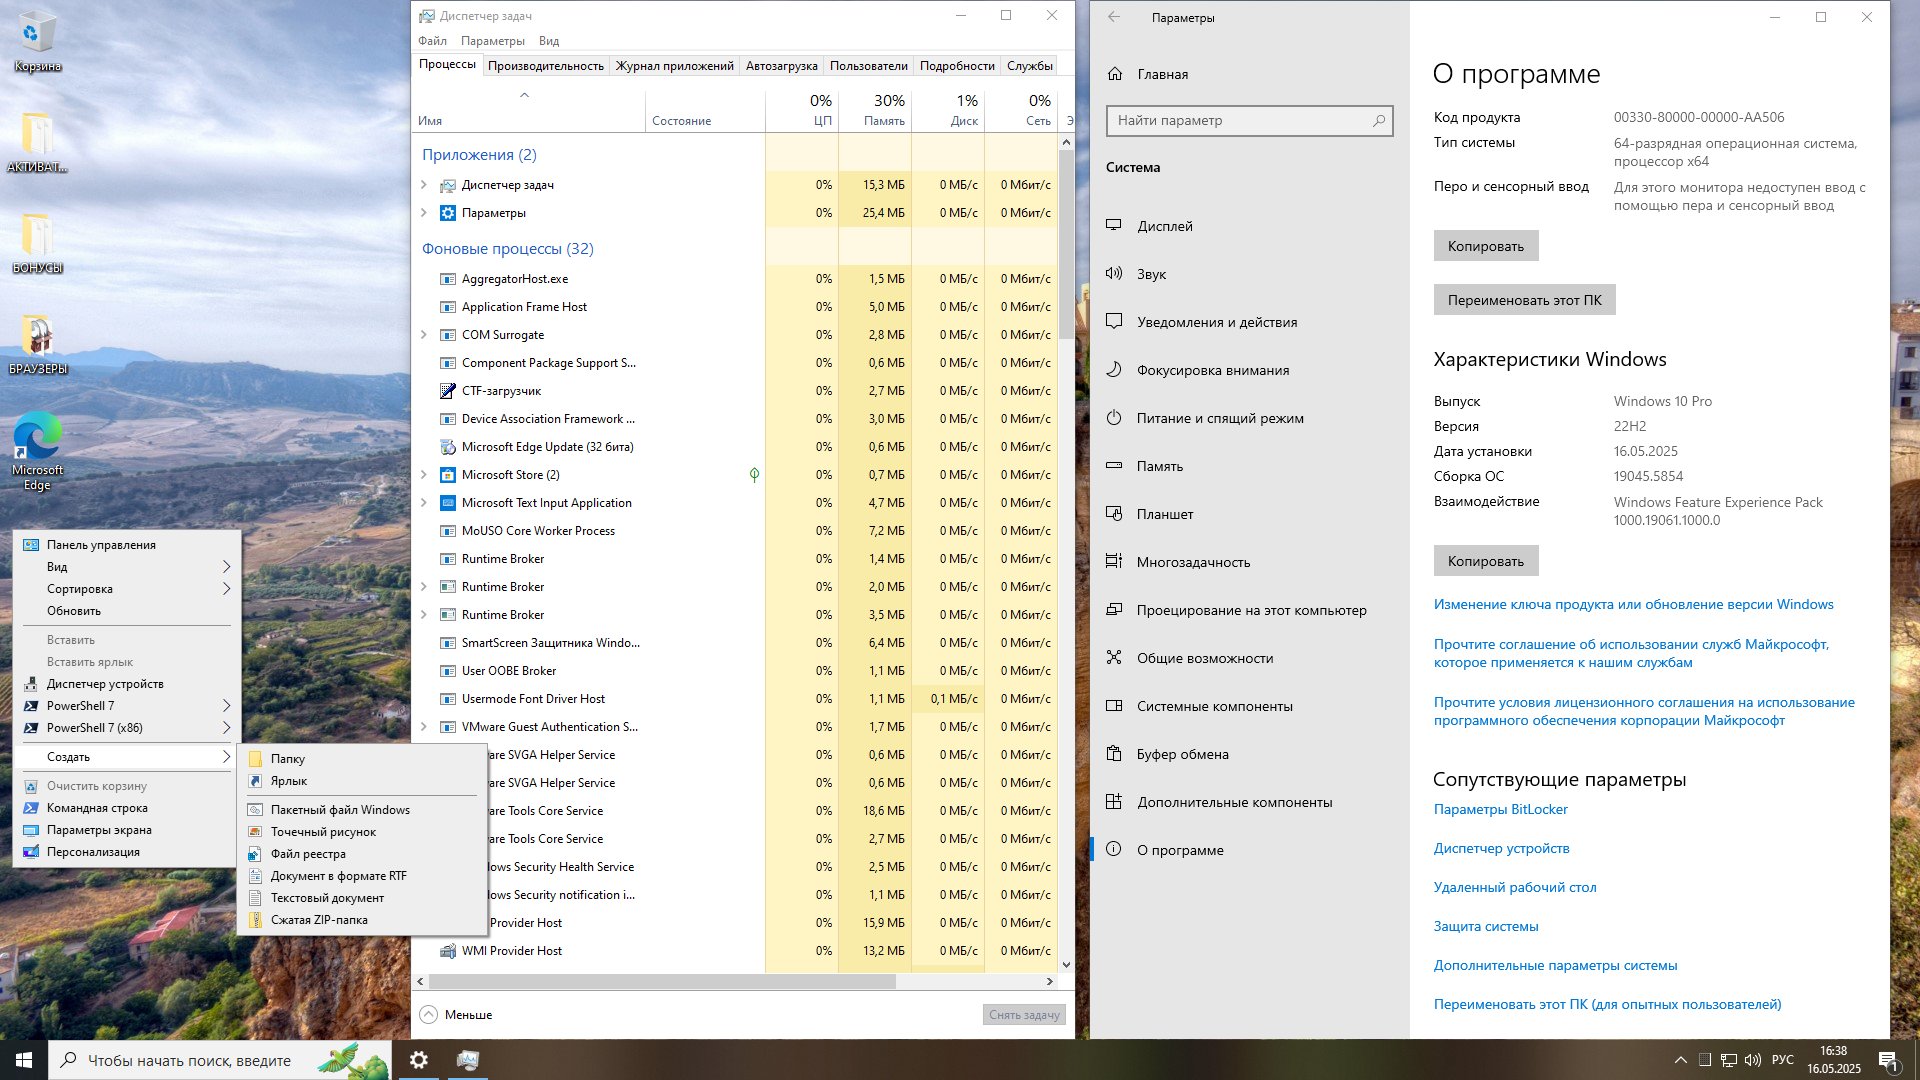Click Переименовать этот ПК button

1524,300
